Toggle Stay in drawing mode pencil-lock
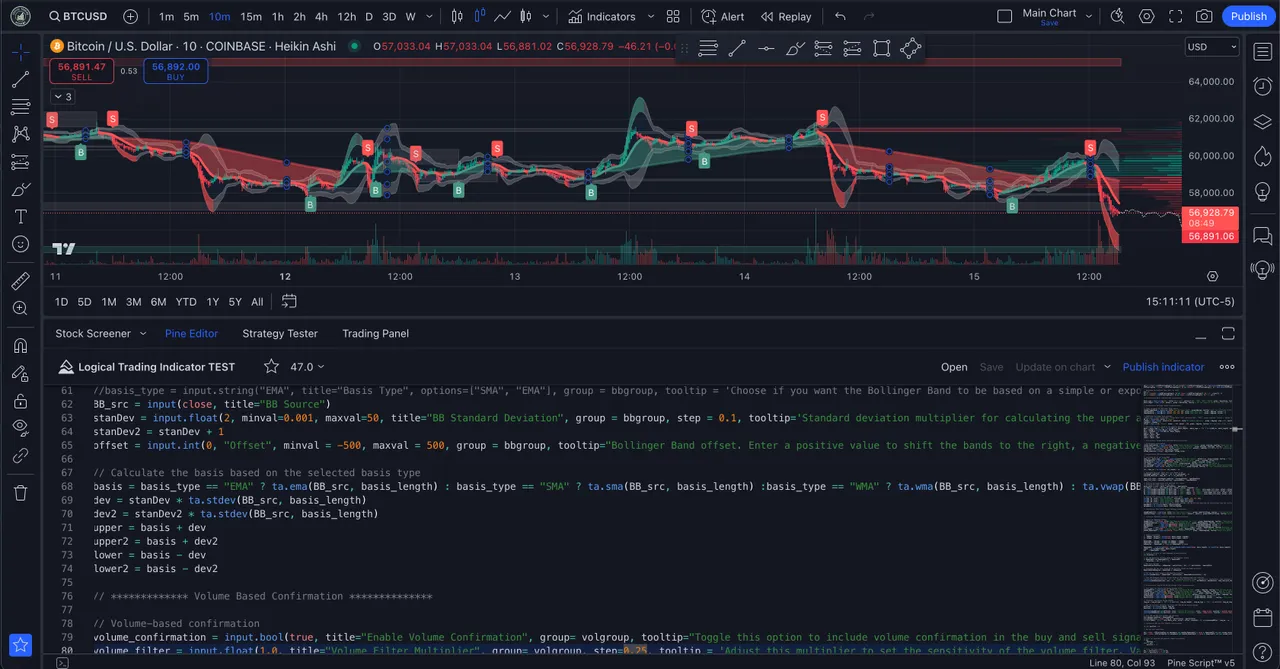1280x669 pixels. [20, 373]
